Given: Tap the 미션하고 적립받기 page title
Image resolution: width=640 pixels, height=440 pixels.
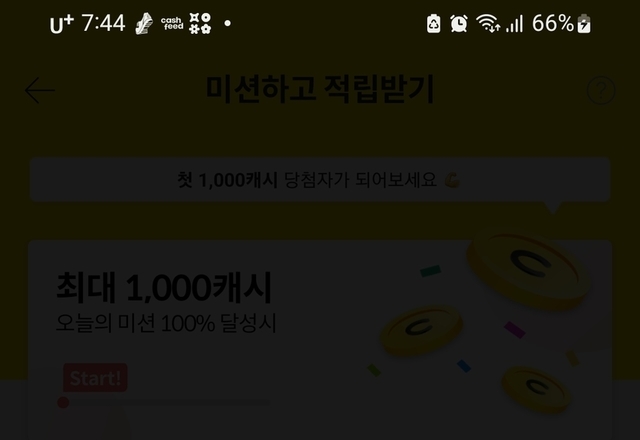Looking at the screenshot, I should (x=320, y=89).
